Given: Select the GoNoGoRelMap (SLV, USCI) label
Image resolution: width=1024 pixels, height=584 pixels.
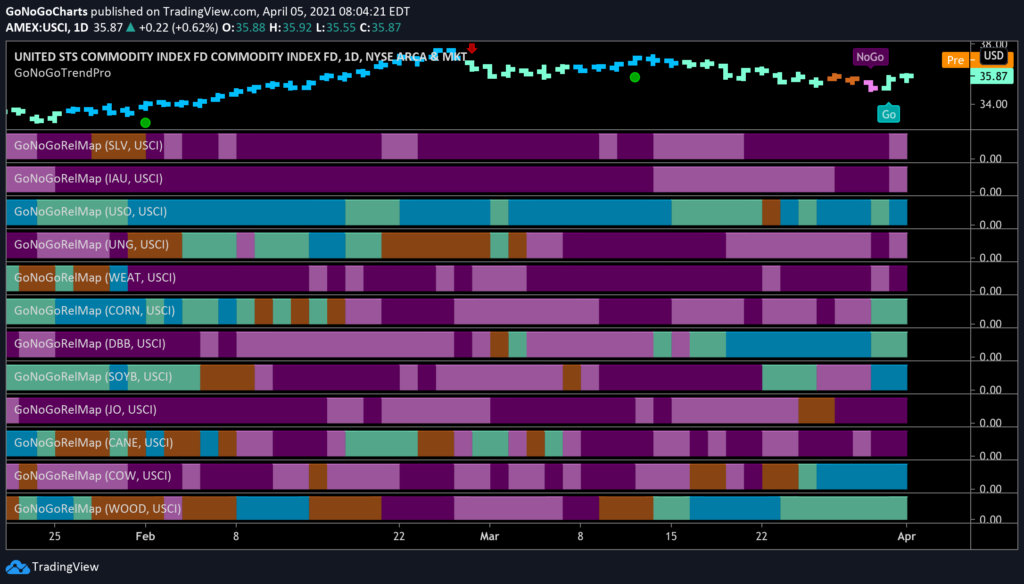Looking at the screenshot, I should pos(88,146).
